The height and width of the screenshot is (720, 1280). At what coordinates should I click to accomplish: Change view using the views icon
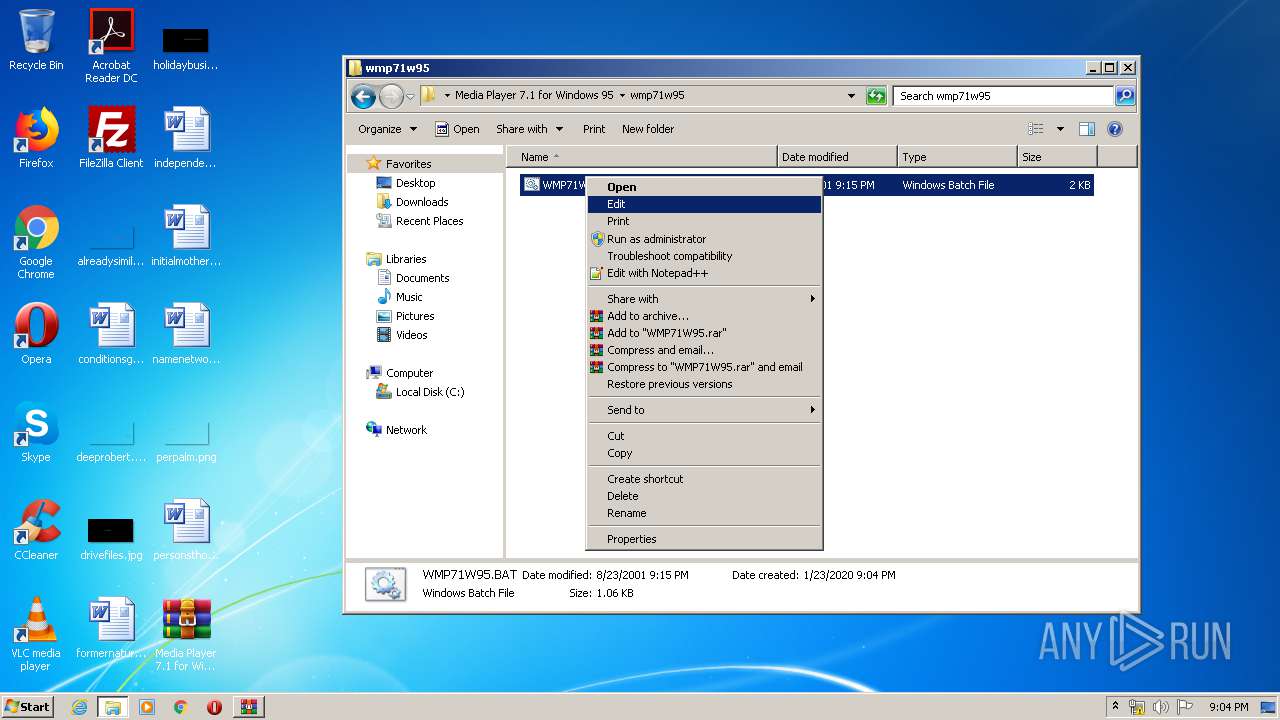pyautogui.click(x=1036, y=129)
